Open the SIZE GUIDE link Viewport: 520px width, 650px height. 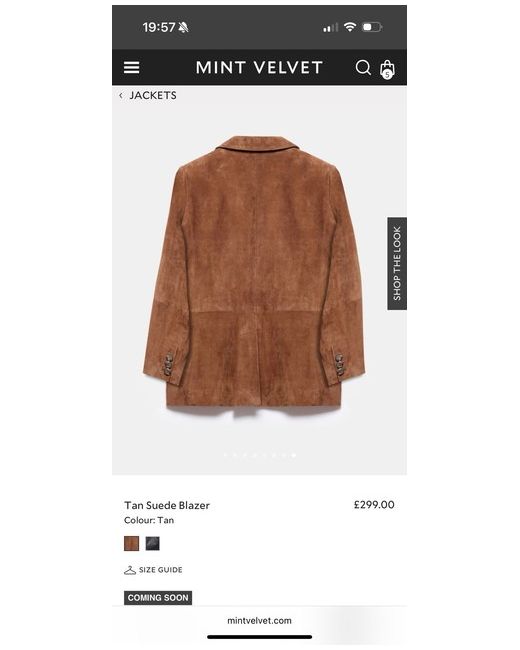pyautogui.click(x=160, y=570)
